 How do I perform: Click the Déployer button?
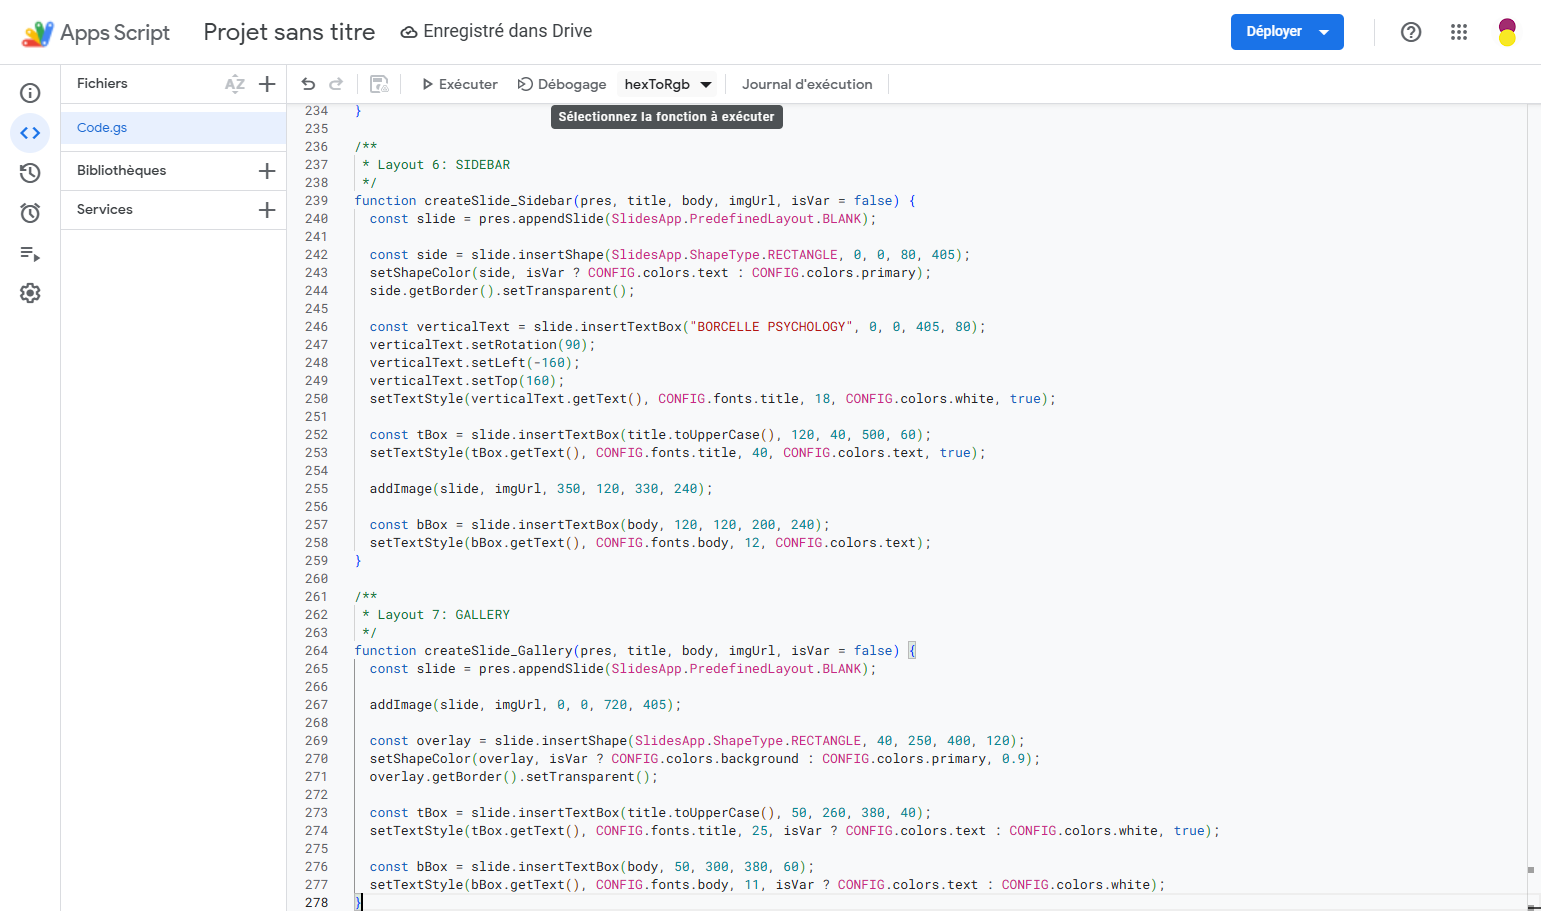click(x=1287, y=32)
